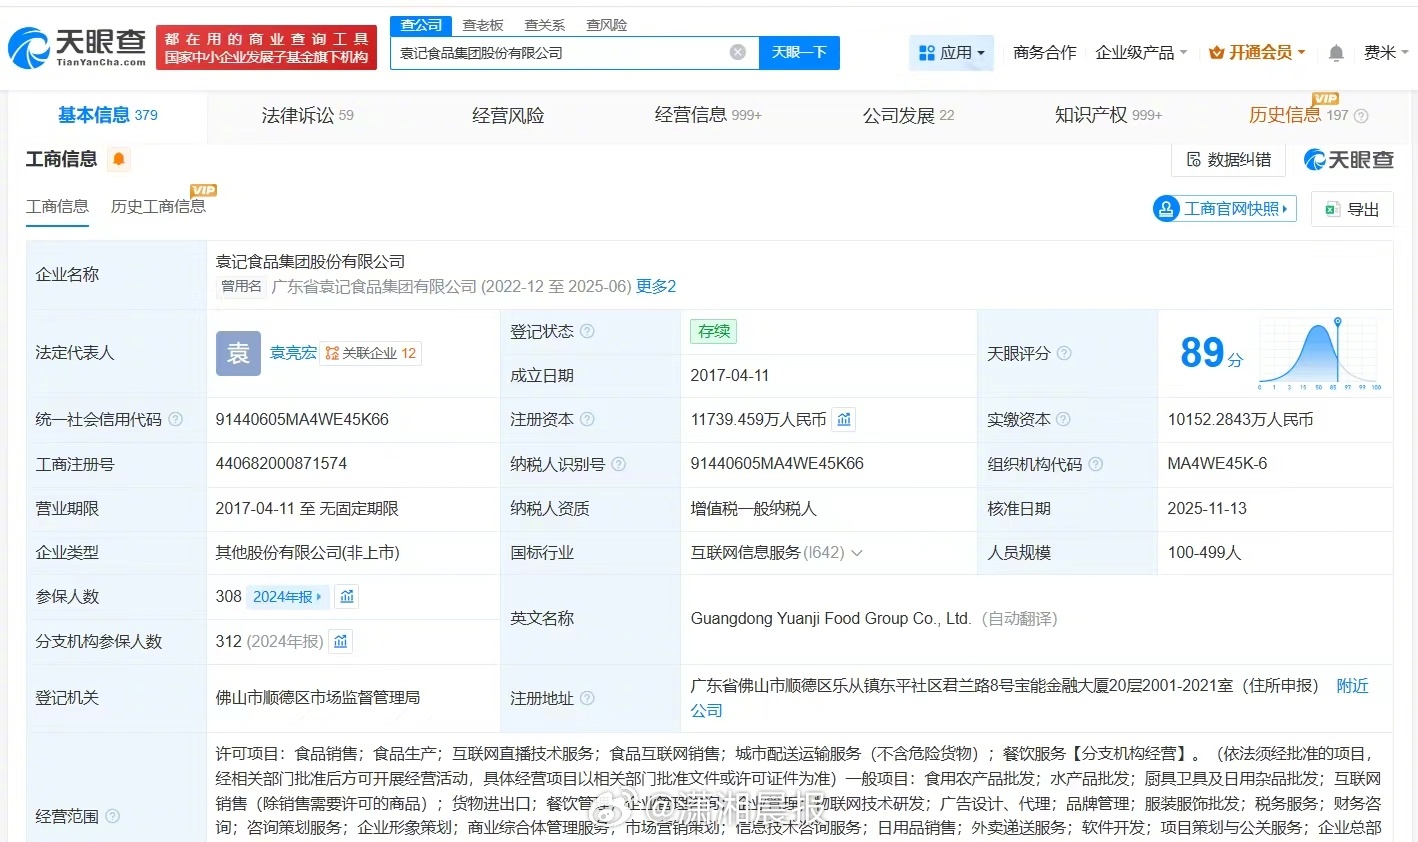Click the 天眼查 logo at top left
The image size is (1418, 842).
click(x=77, y=47)
